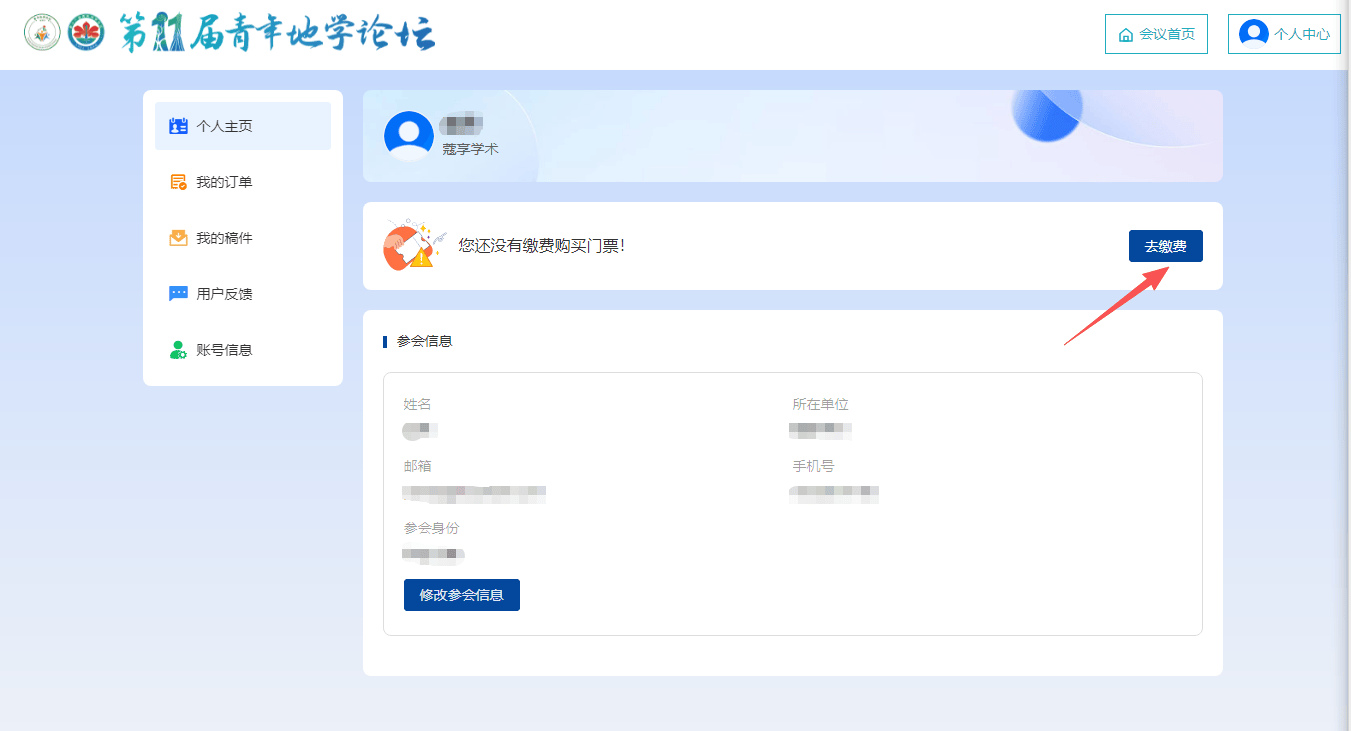Click the megaphone warning icon
1351x731 pixels.
tap(413, 246)
